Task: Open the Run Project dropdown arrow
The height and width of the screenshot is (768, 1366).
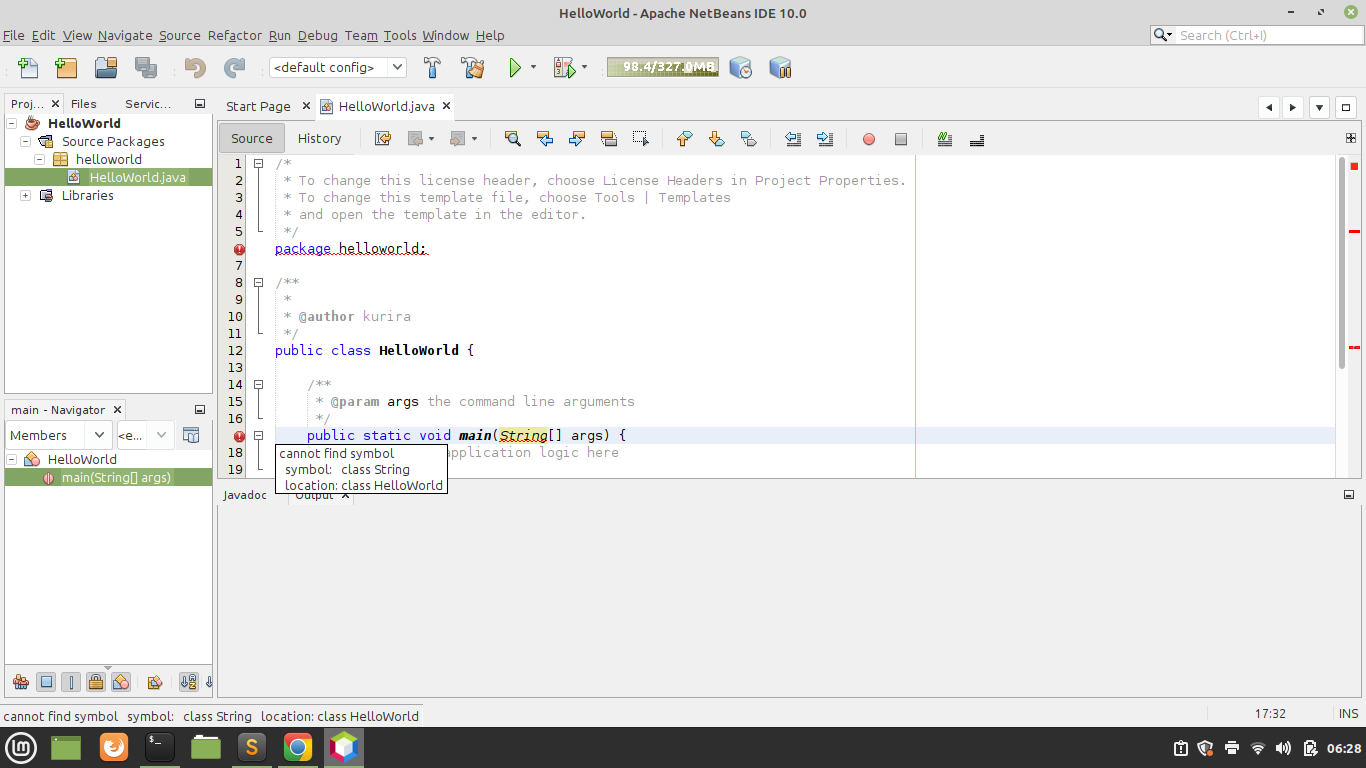Action: pyautogui.click(x=533, y=68)
